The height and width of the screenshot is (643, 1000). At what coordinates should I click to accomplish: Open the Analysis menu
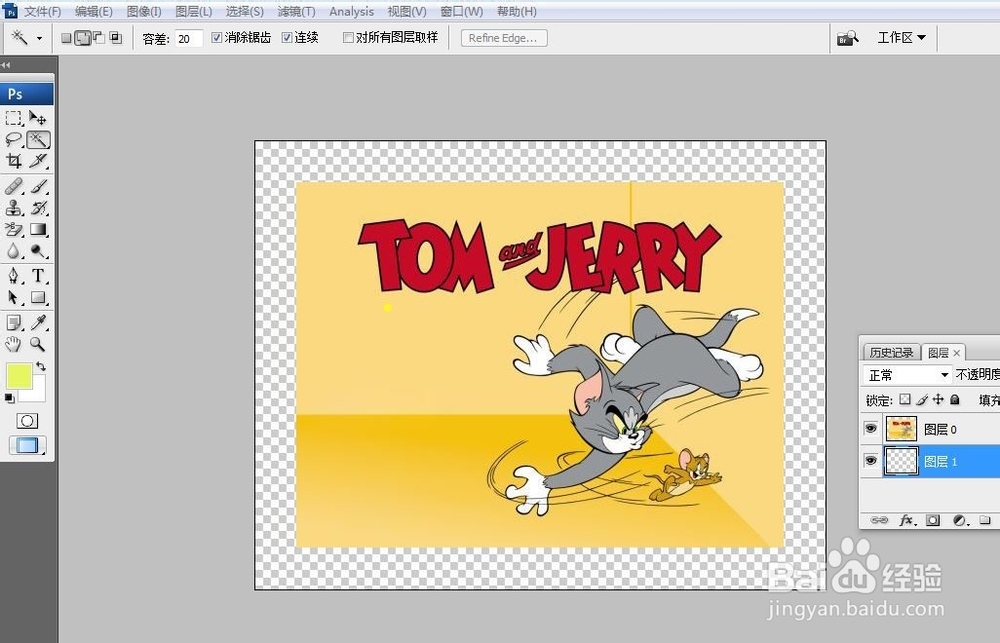(x=351, y=11)
